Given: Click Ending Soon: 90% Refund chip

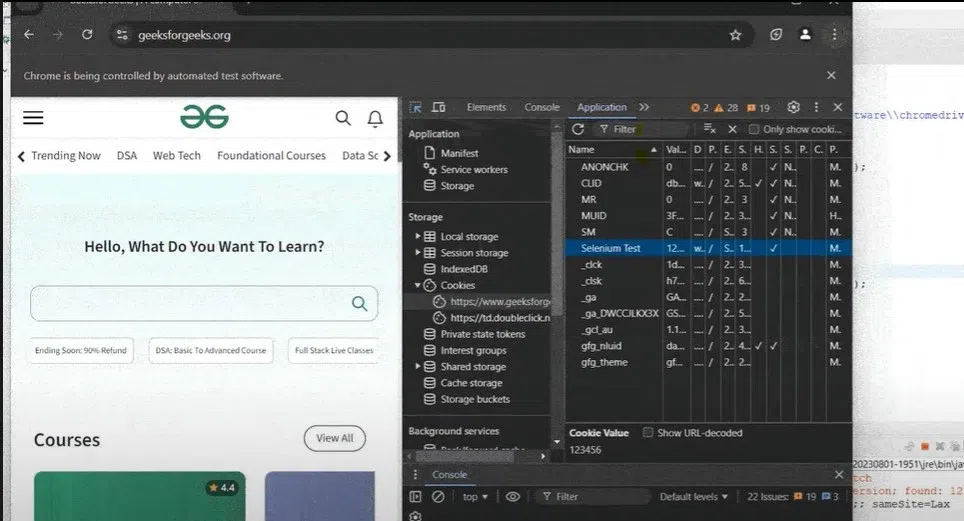Looking at the screenshot, I should (x=81, y=350).
